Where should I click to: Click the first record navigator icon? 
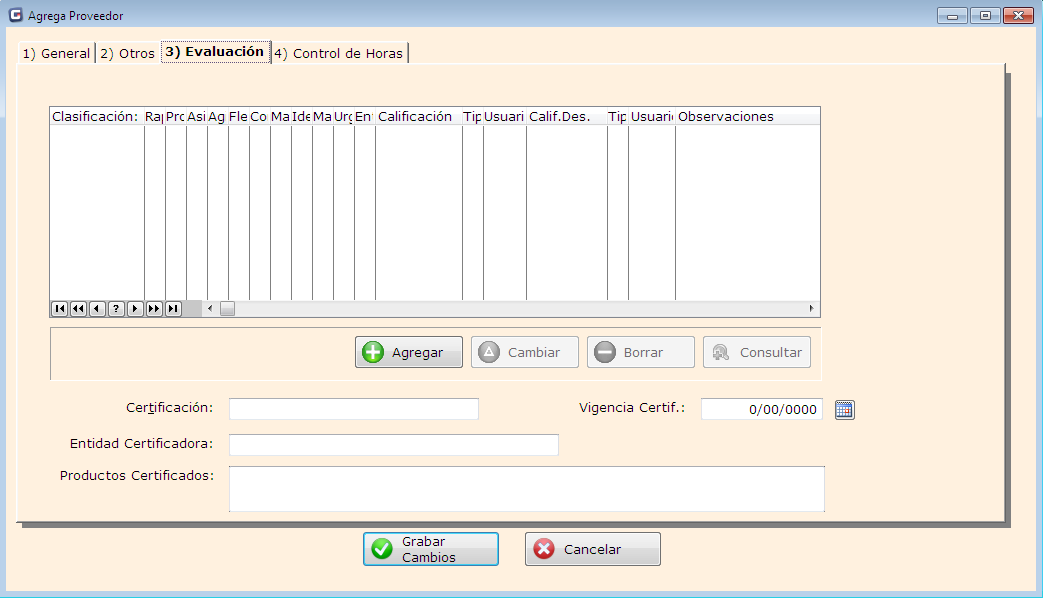[59, 308]
